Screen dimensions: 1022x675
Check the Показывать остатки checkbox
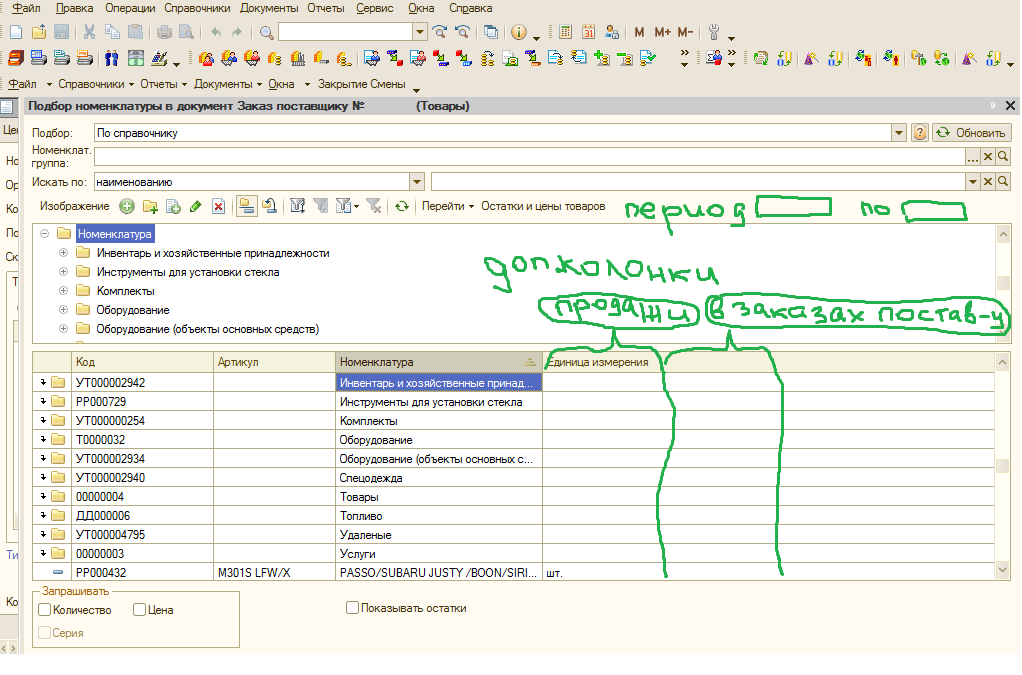[352, 608]
